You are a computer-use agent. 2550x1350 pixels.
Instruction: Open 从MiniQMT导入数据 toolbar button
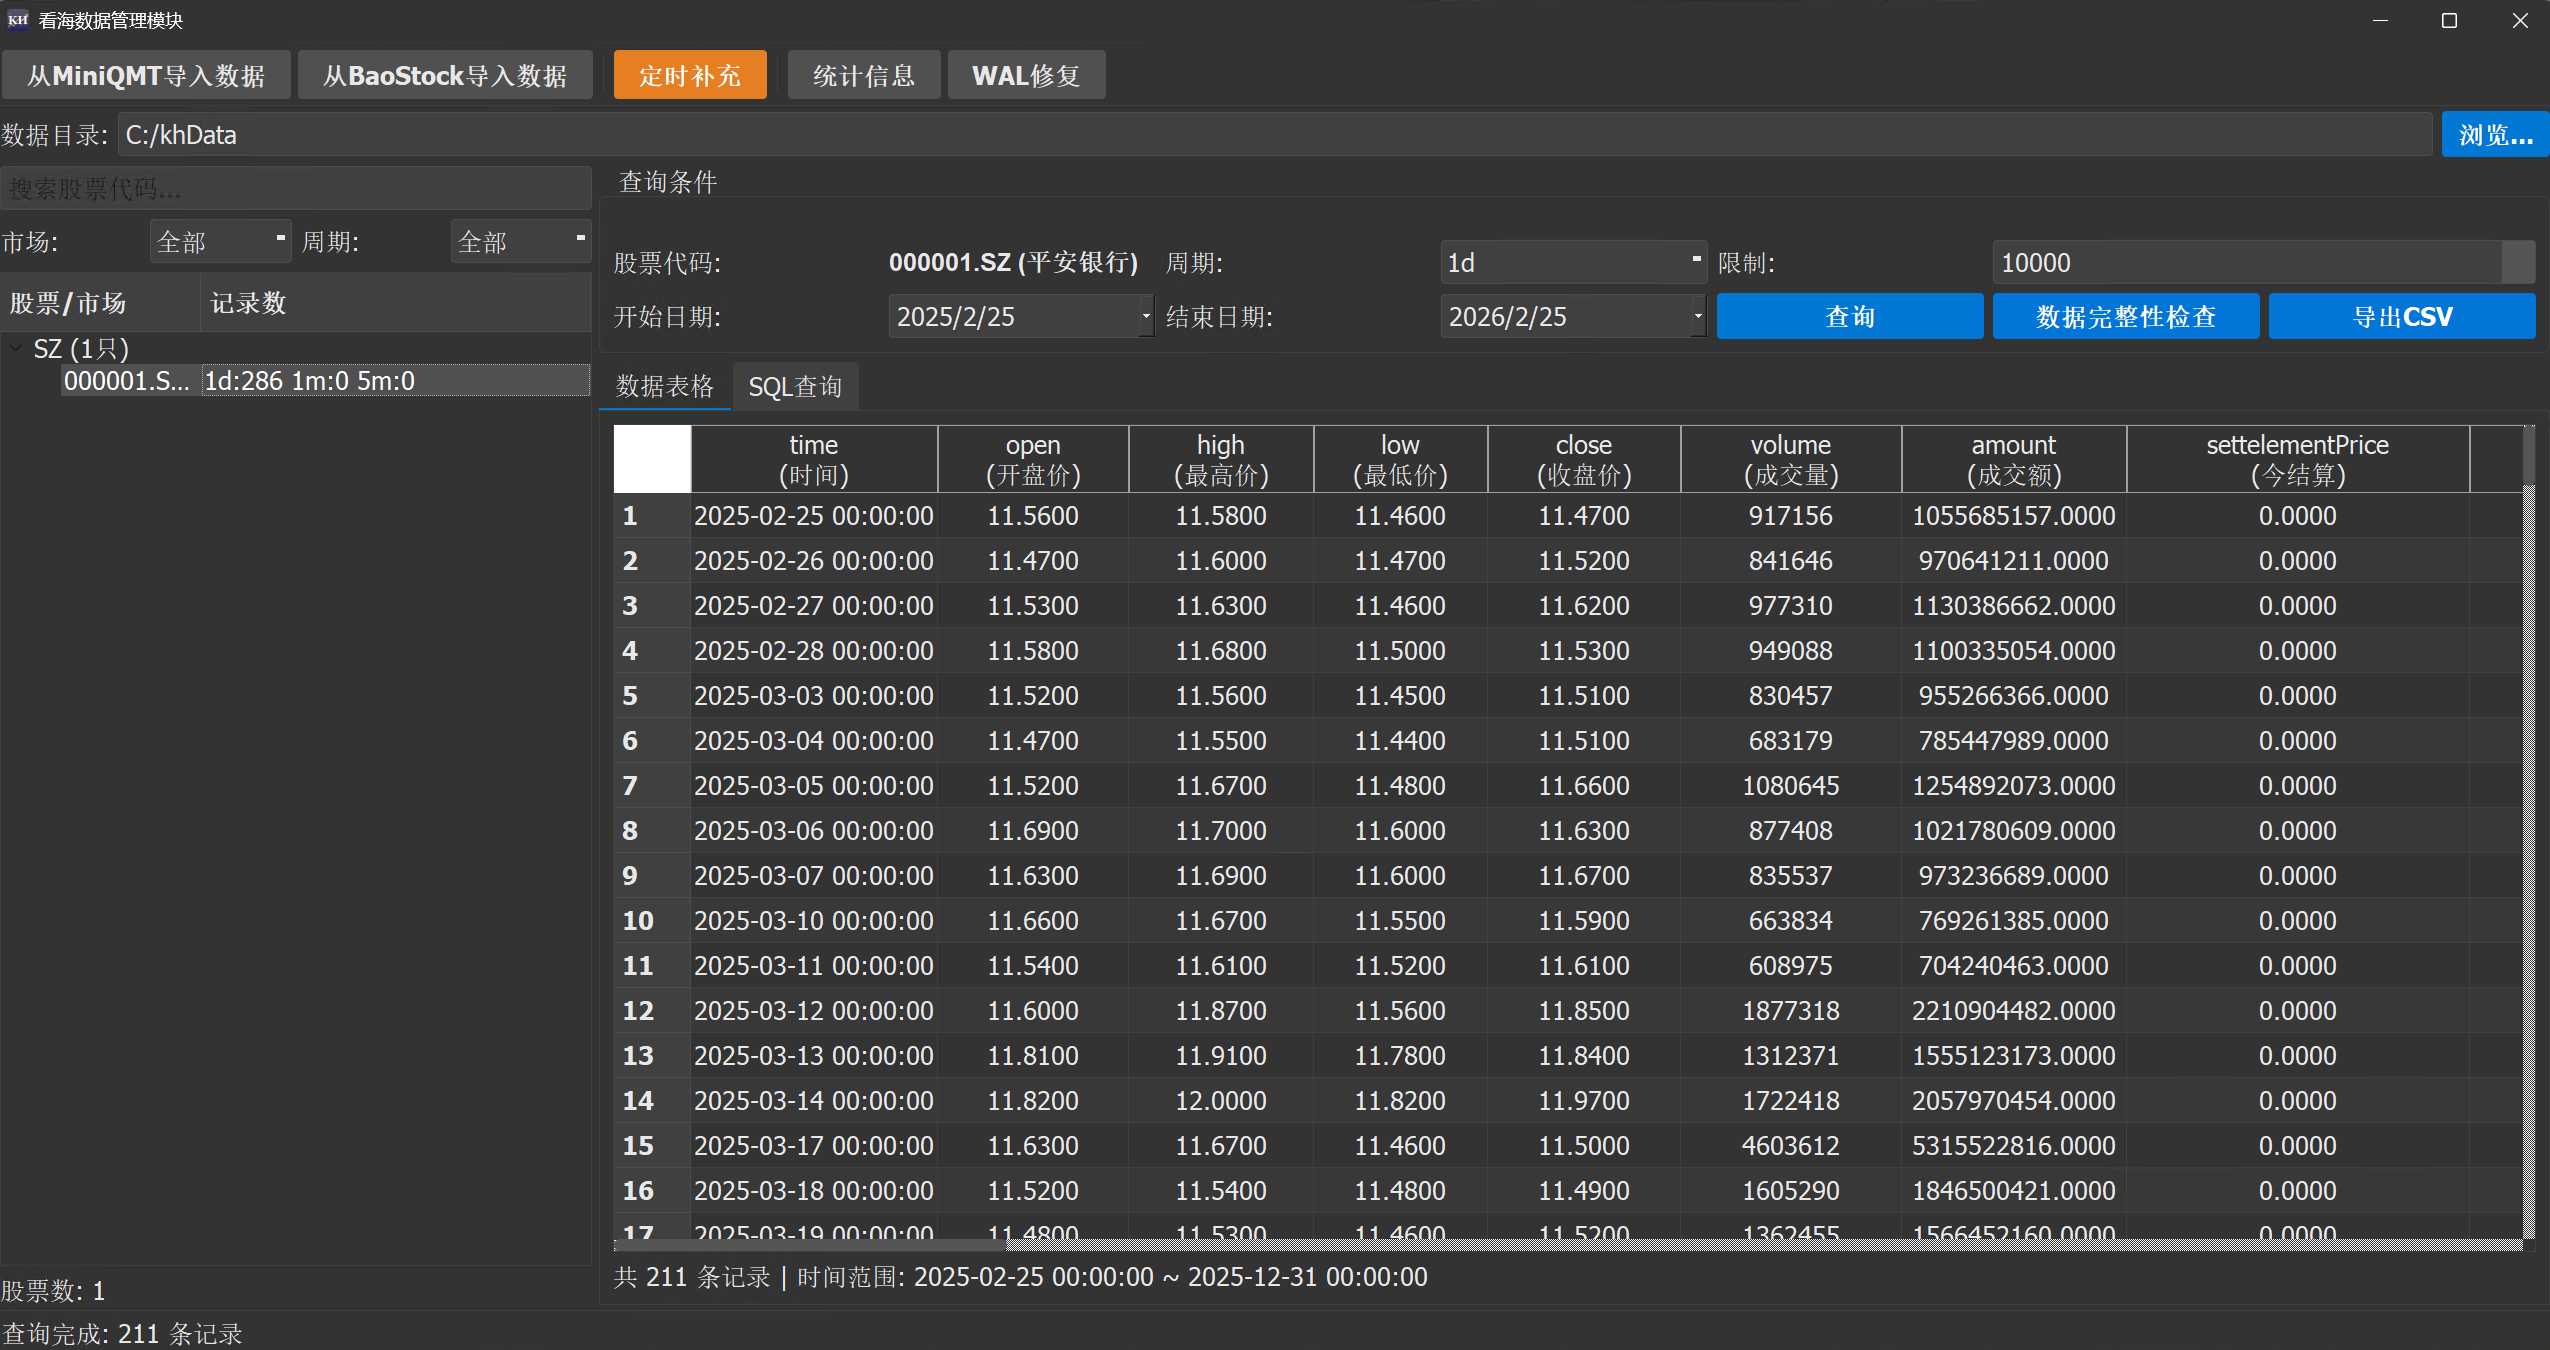click(x=146, y=76)
